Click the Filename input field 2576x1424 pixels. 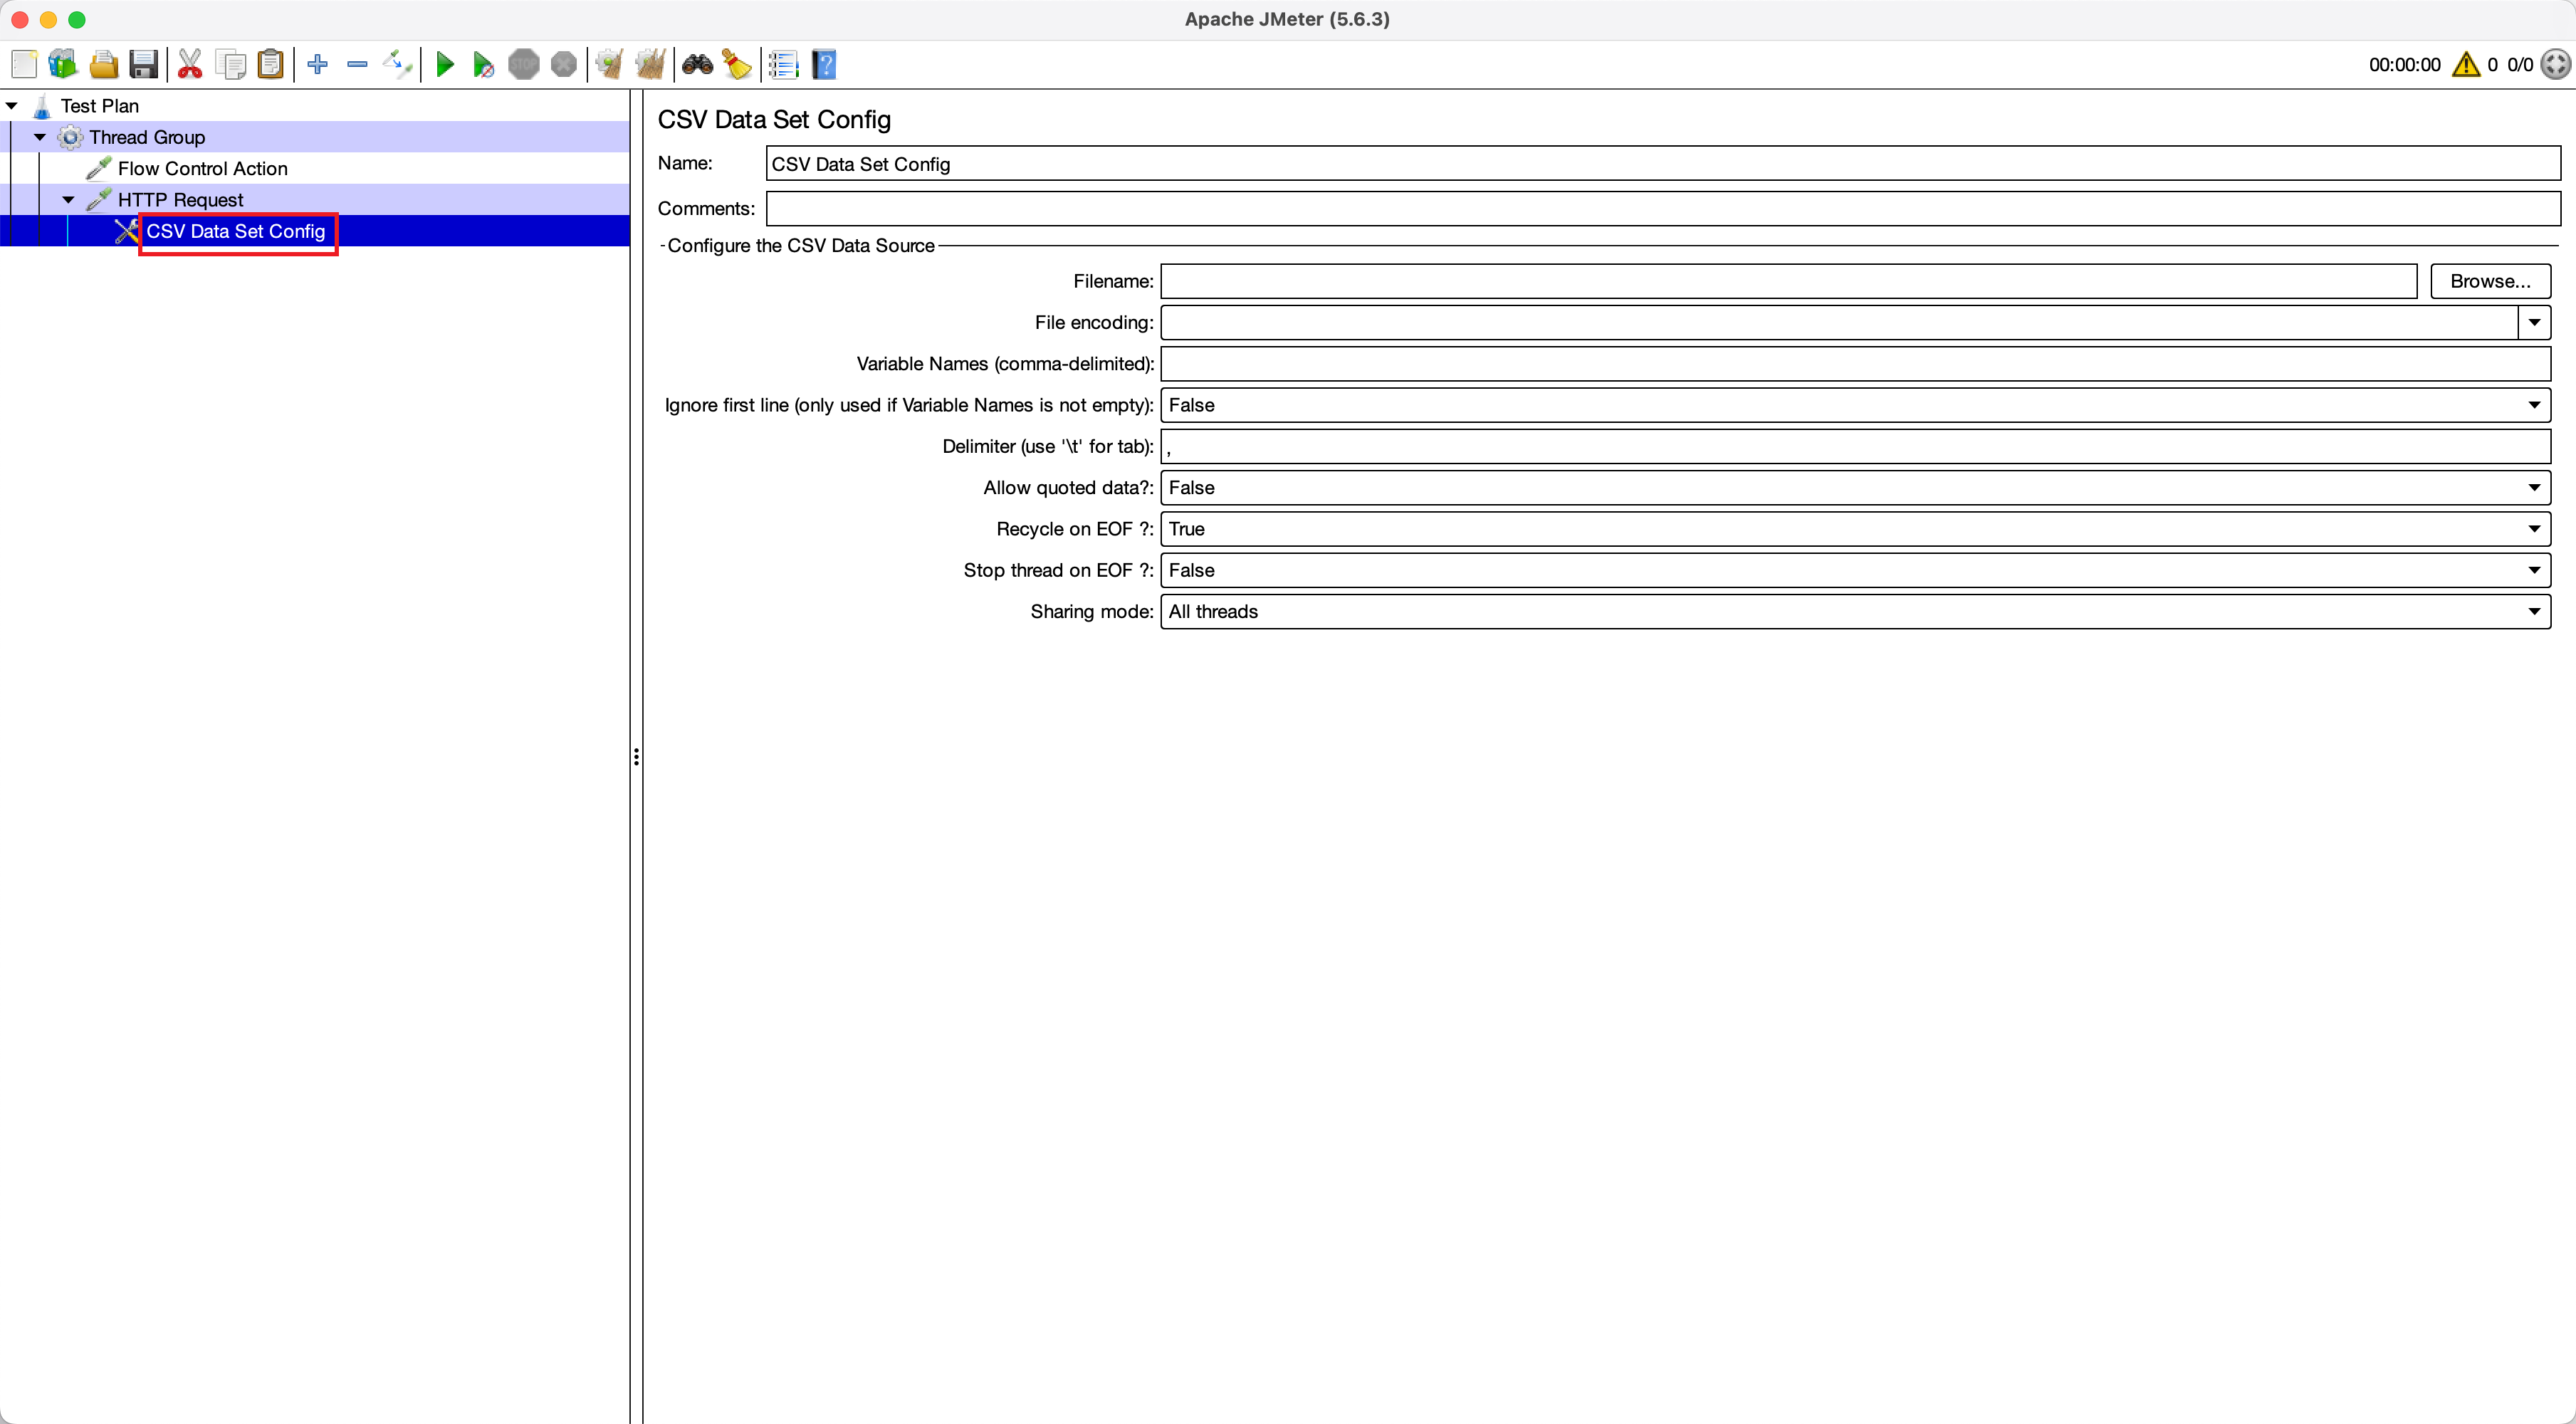[x=1788, y=282]
